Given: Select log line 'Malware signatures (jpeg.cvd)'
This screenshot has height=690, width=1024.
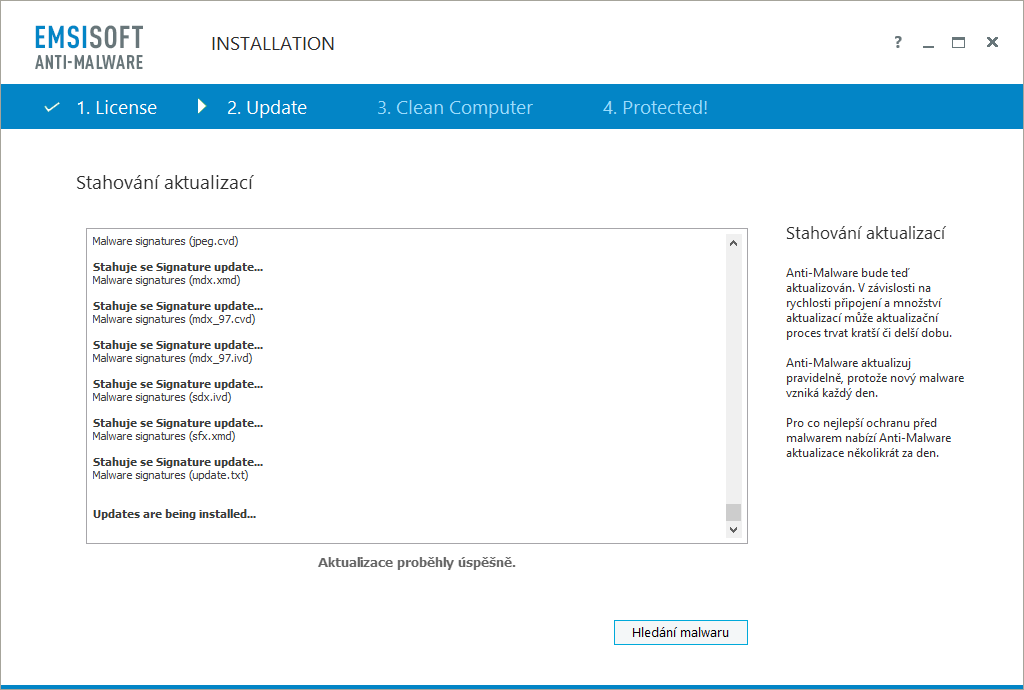Looking at the screenshot, I should pos(165,241).
